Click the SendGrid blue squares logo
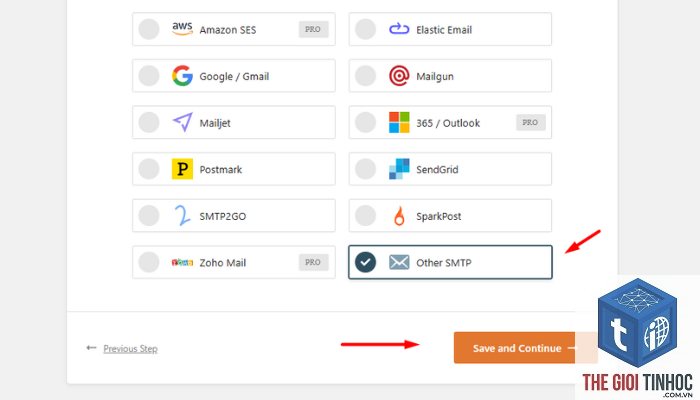This screenshot has height=400, width=700. [399, 169]
